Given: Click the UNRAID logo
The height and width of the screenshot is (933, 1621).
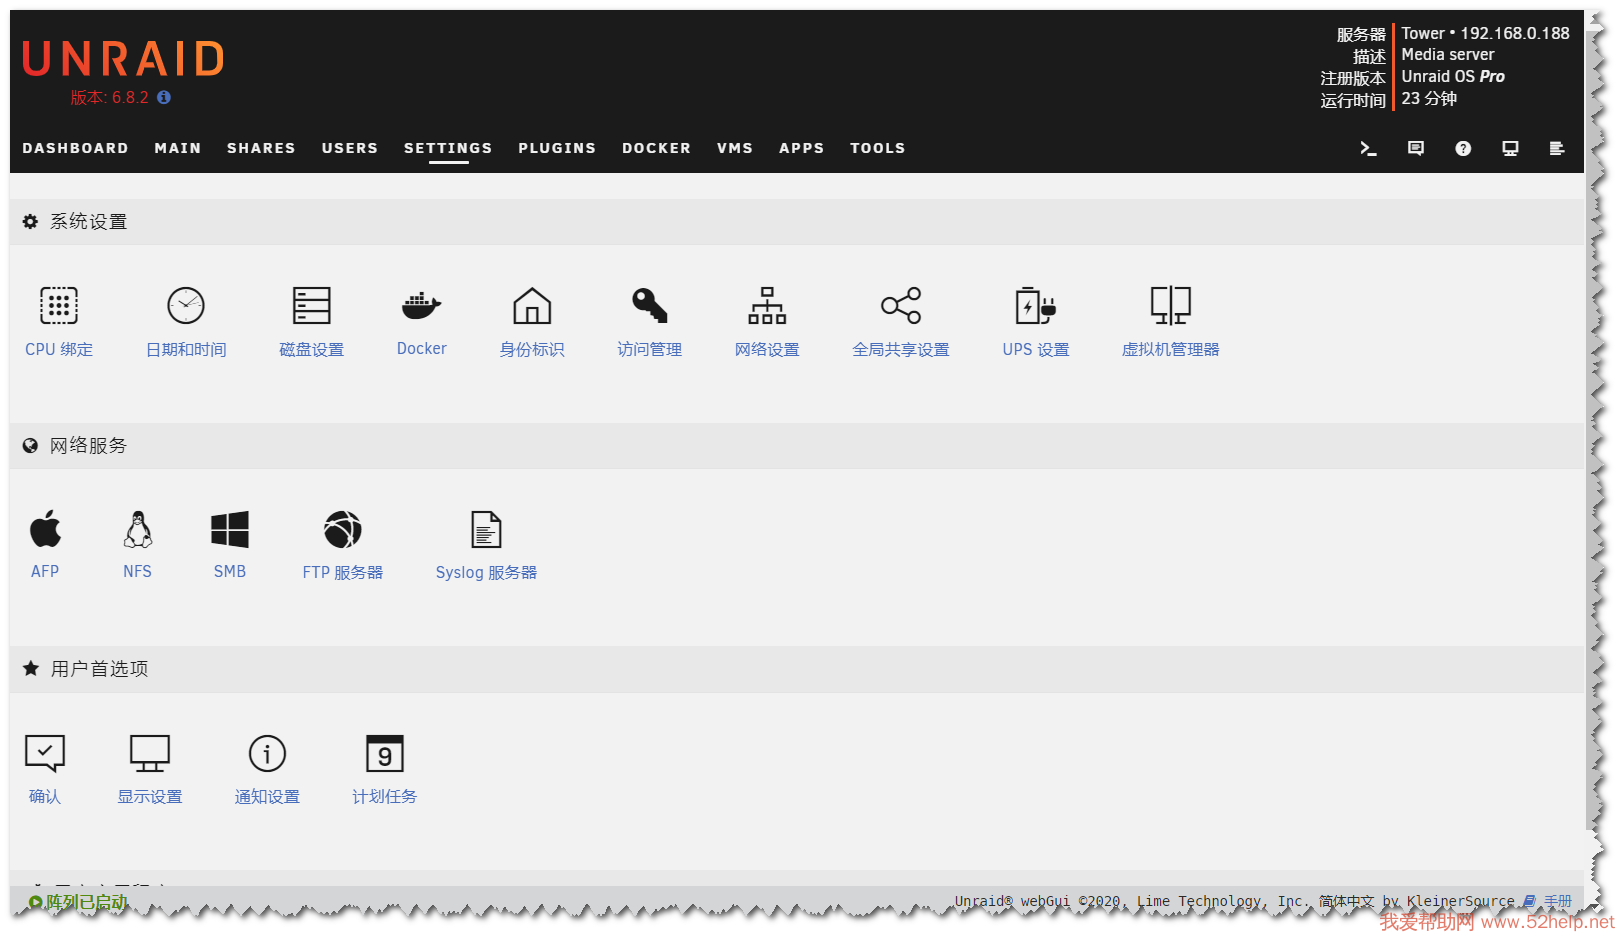Looking at the screenshot, I should (x=123, y=59).
